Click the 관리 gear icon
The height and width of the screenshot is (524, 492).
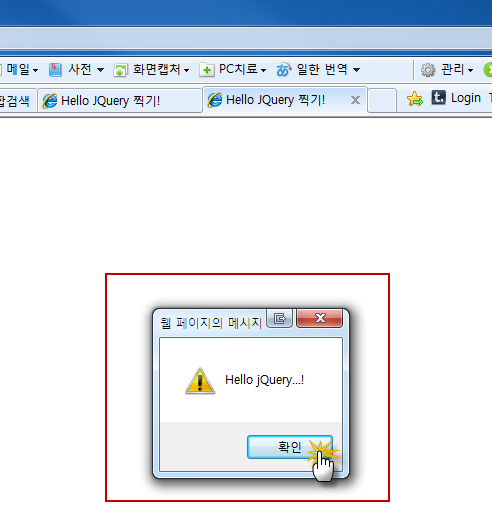pyautogui.click(x=428, y=70)
